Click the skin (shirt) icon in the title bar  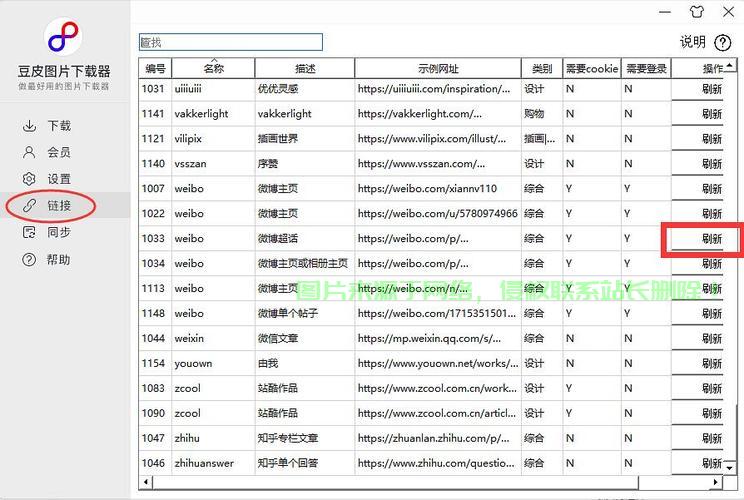697,12
